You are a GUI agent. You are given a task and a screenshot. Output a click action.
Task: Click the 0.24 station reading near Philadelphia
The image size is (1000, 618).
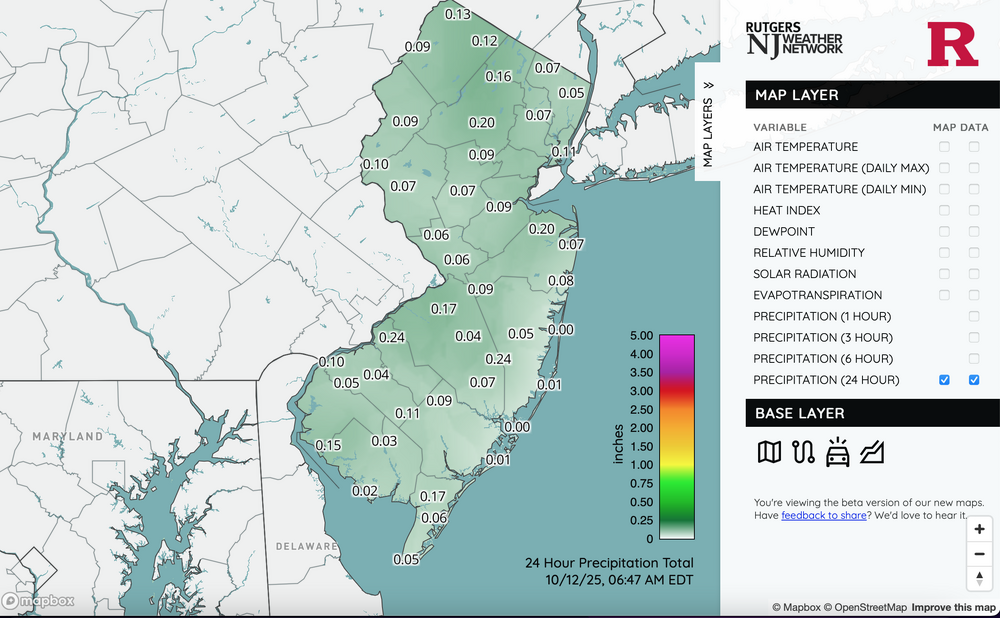point(392,337)
